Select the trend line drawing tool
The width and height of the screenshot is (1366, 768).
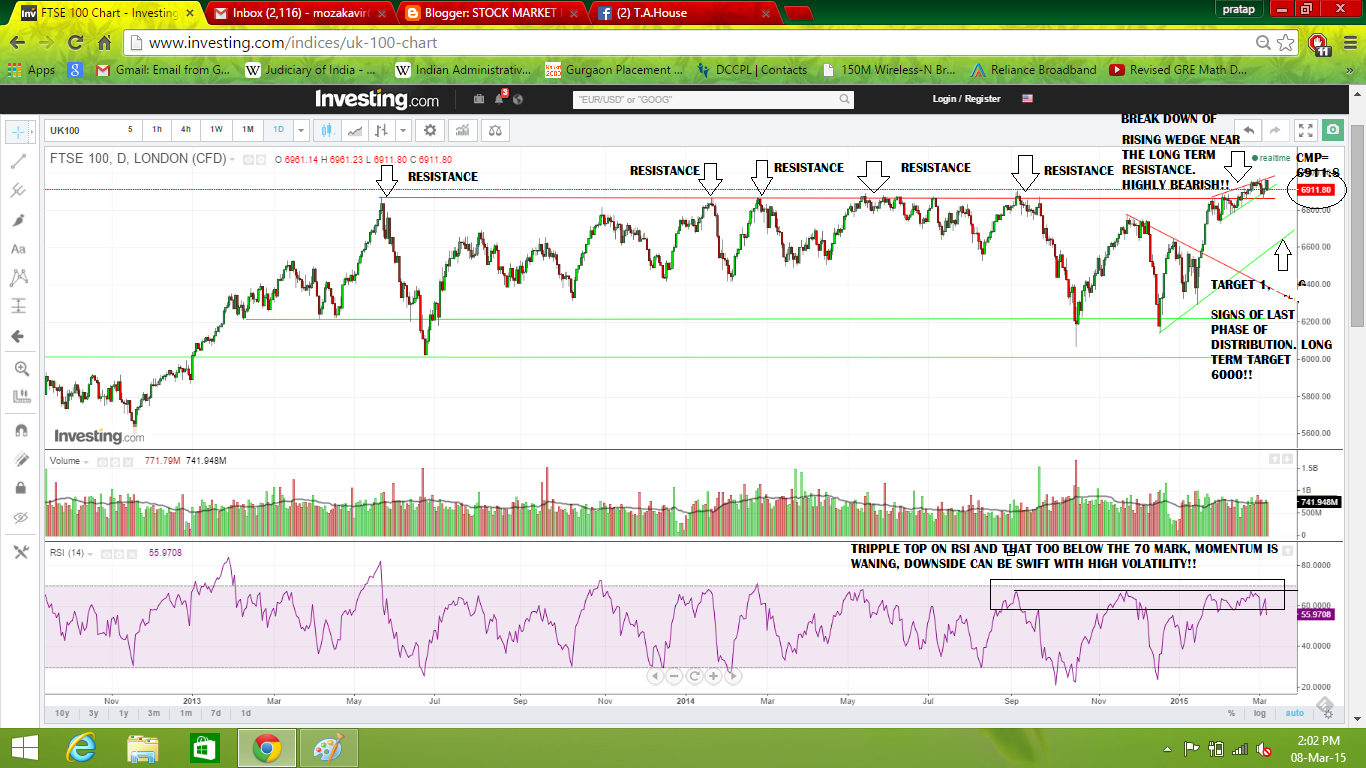pos(20,160)
